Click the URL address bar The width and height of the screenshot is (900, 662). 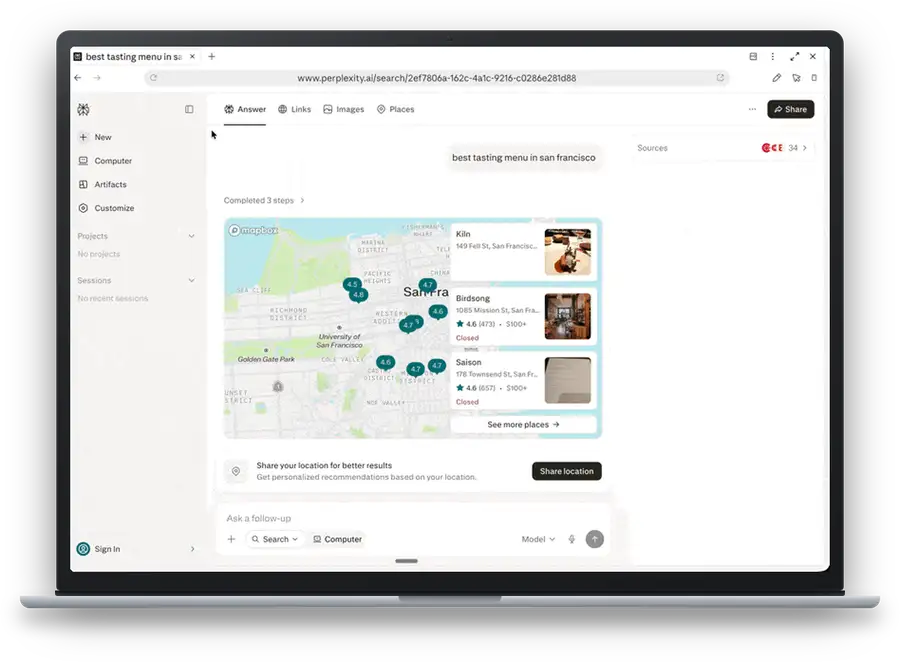tap(436, 78)
